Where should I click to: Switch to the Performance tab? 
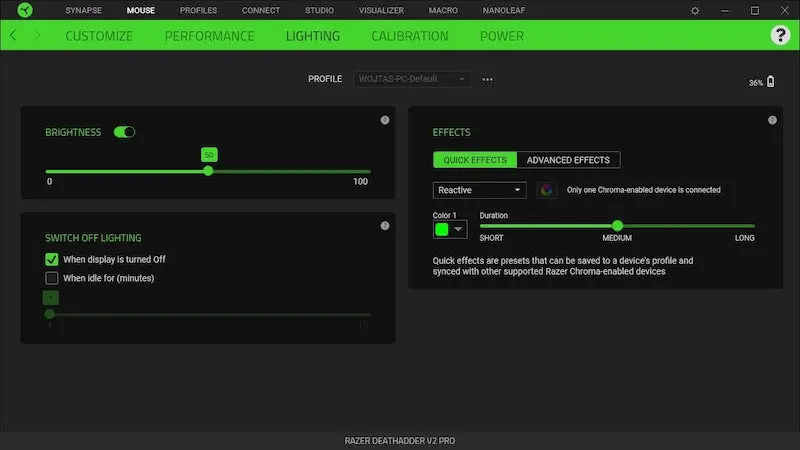[209, 36]
